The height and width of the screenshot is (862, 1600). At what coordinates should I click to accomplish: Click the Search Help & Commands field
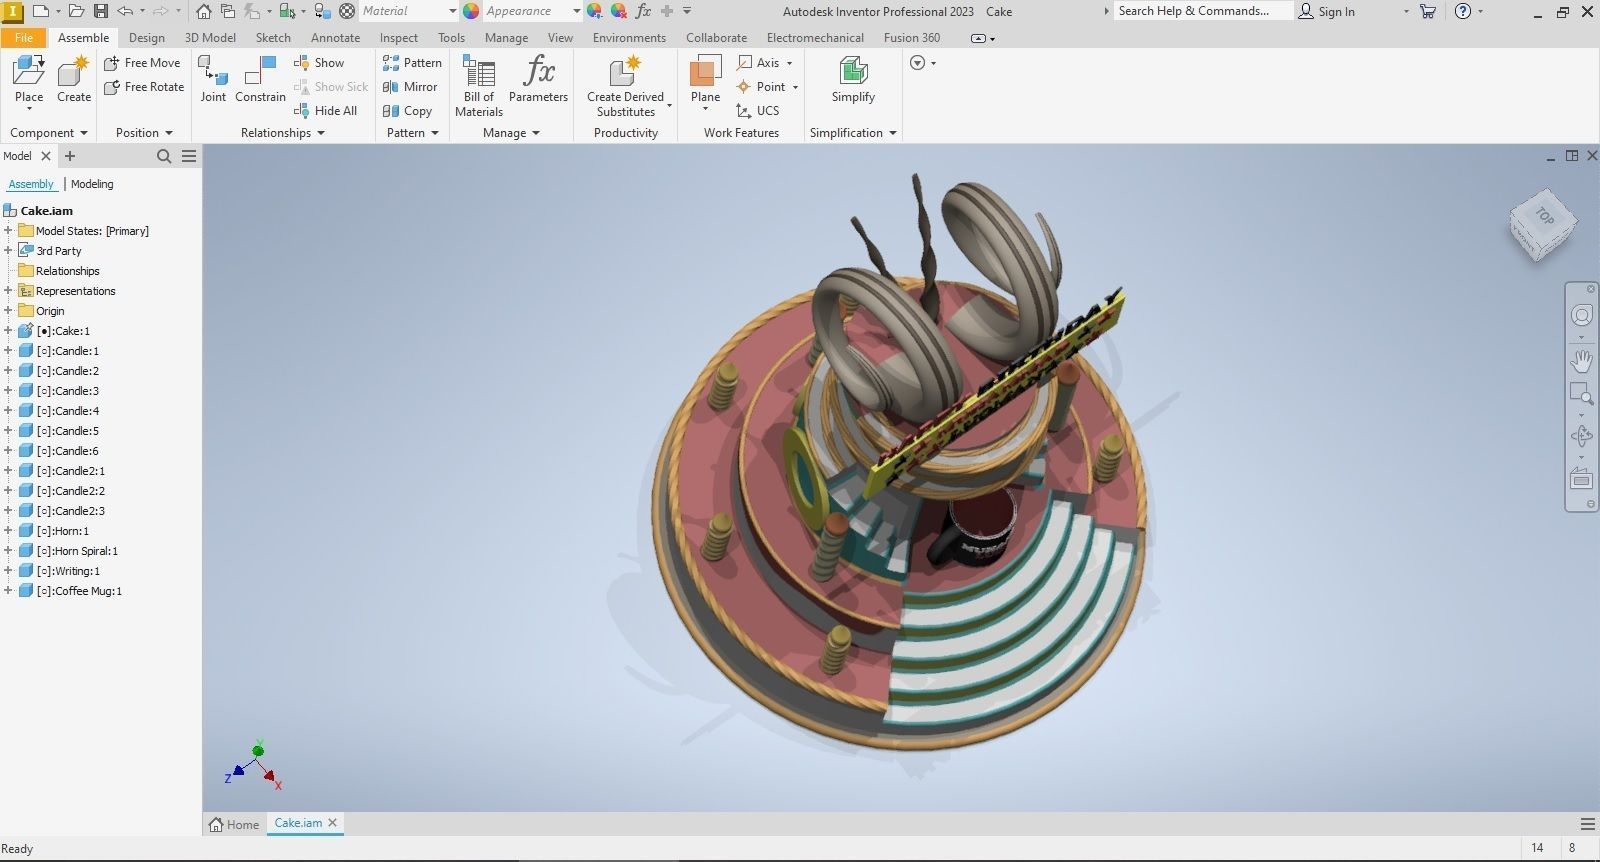(1202, 11)
